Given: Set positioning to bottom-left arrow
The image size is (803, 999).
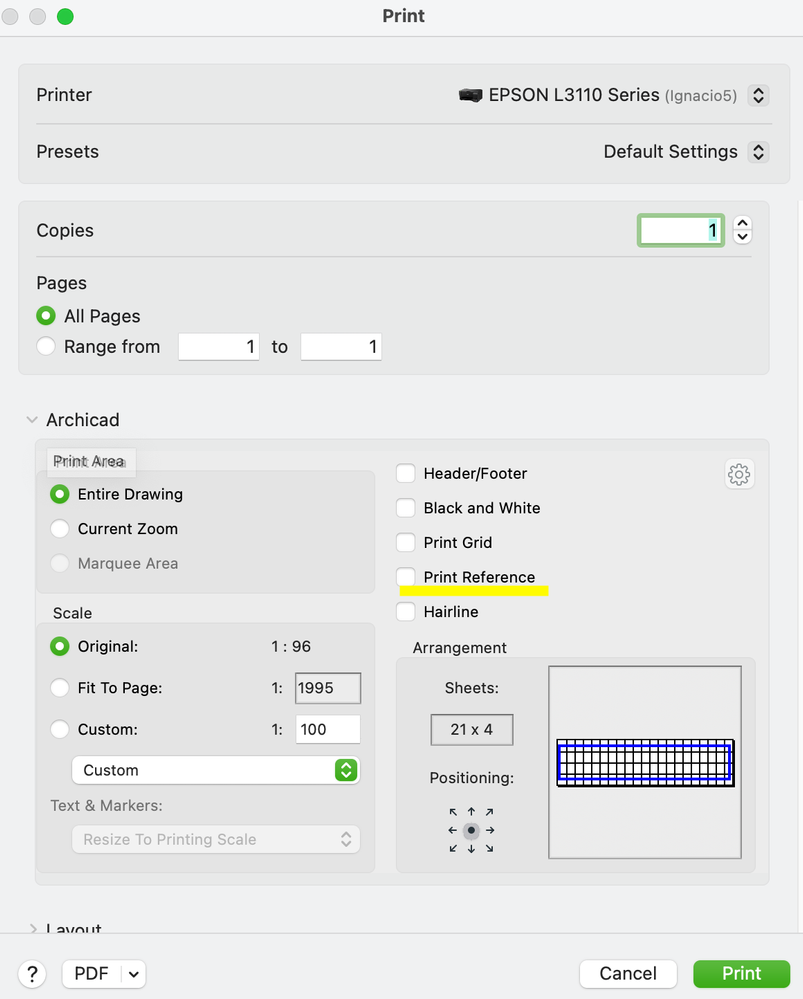Looking at the screenshot, I should [x=453, y=849].
